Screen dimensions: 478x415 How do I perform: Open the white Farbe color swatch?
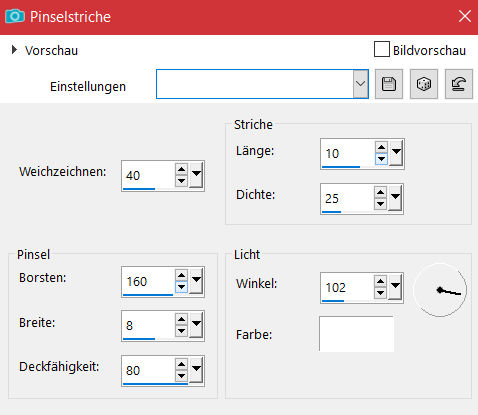(356, 334)
